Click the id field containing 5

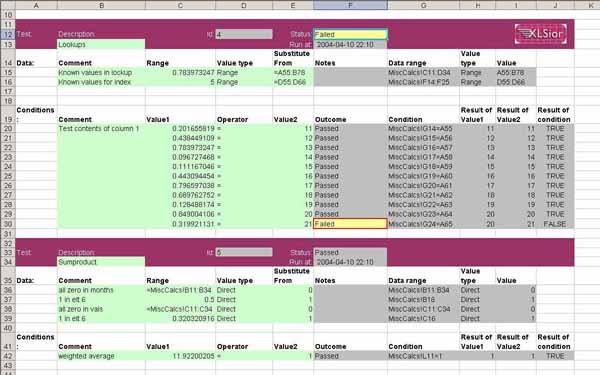(x=244, y=252)
